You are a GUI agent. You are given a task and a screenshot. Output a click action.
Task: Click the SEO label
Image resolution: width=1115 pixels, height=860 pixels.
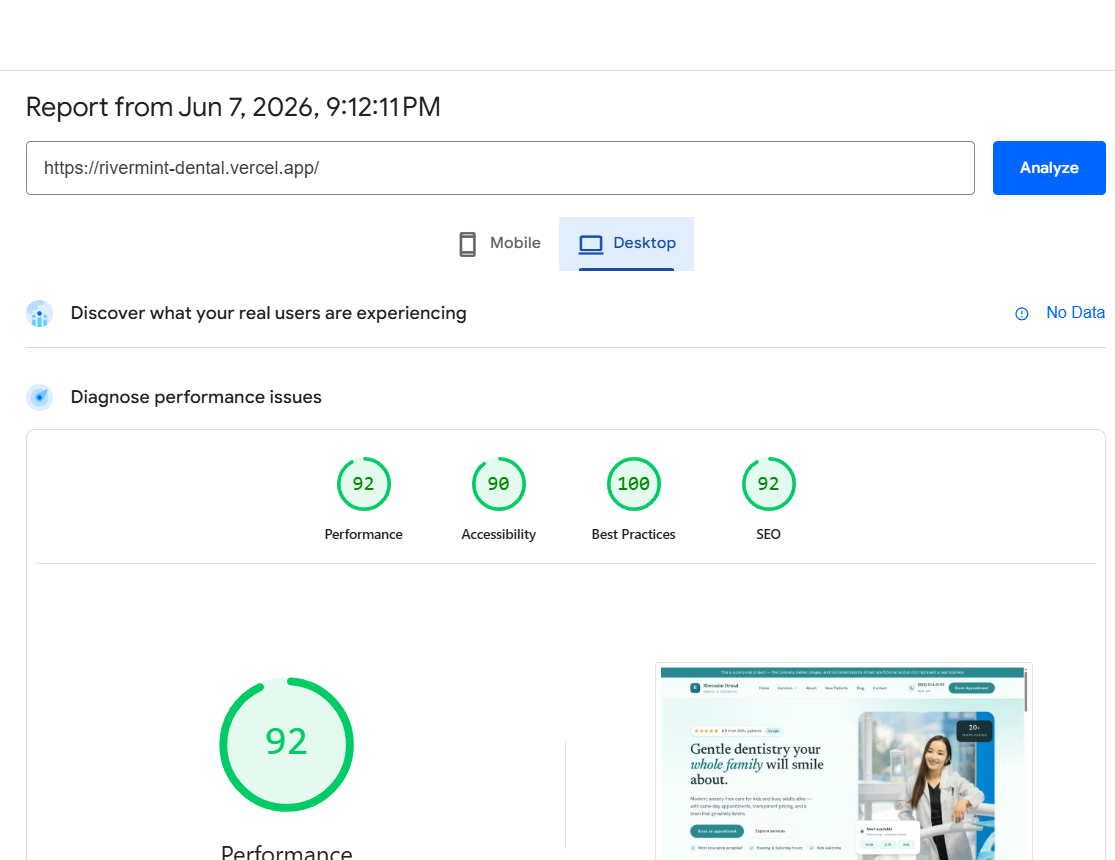point(768,534)
